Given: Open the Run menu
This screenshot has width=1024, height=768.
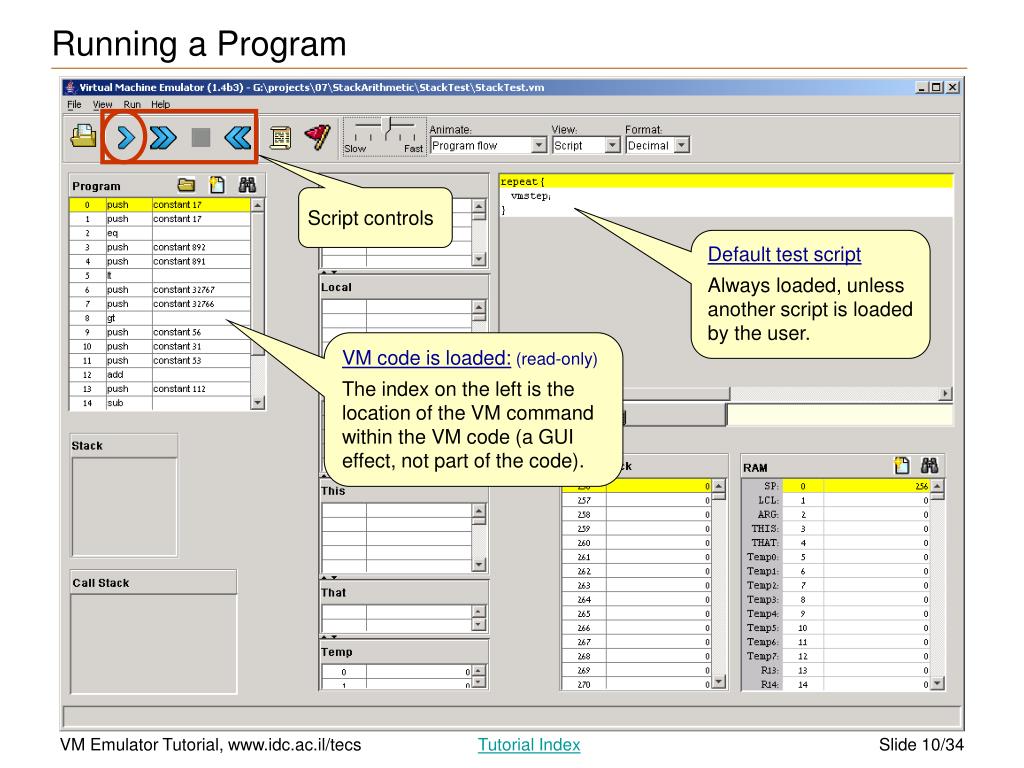Looking at the screenshot, I should (x=132, y=104).
